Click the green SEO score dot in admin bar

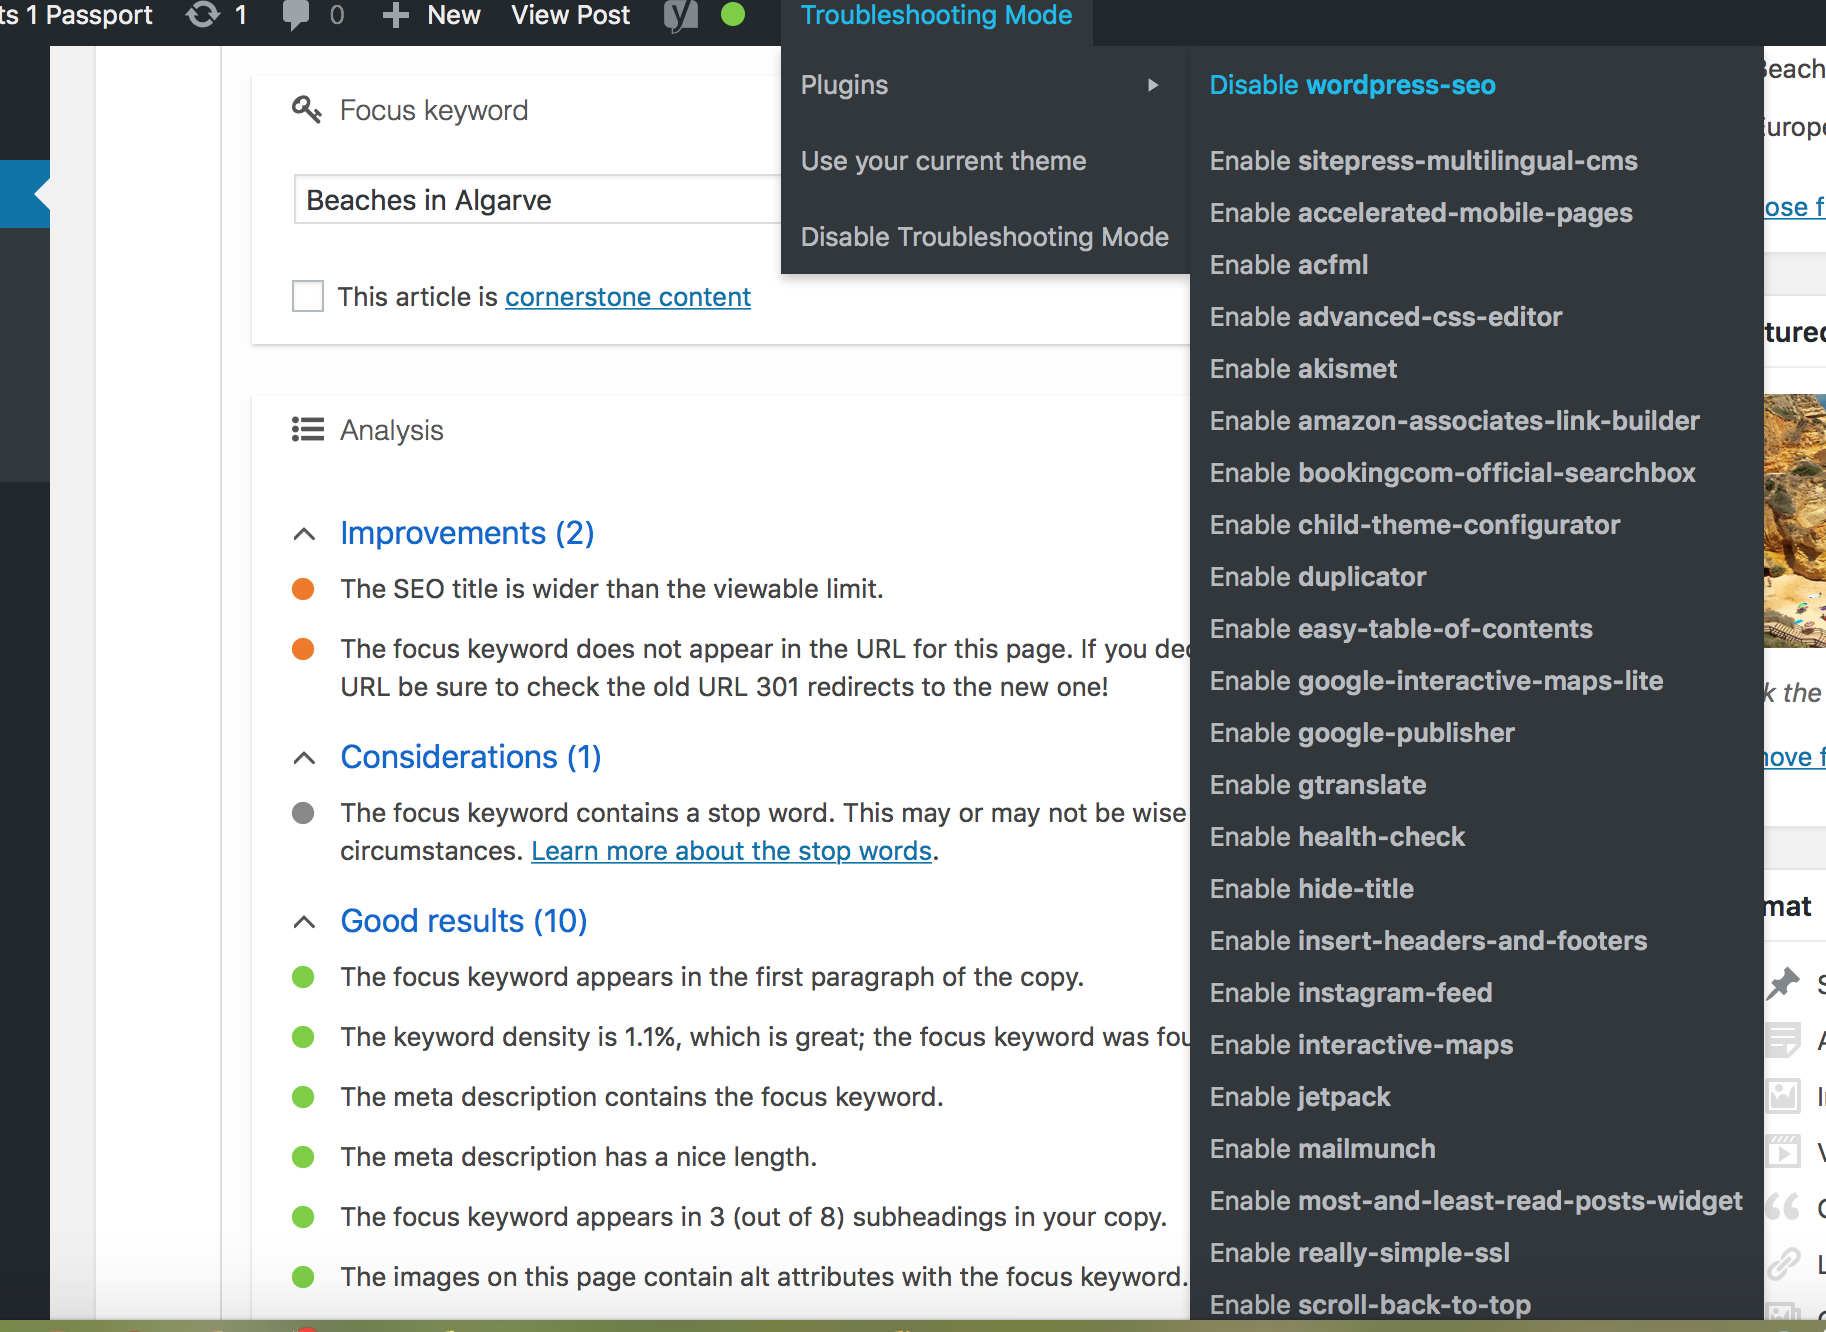point(733,14)
